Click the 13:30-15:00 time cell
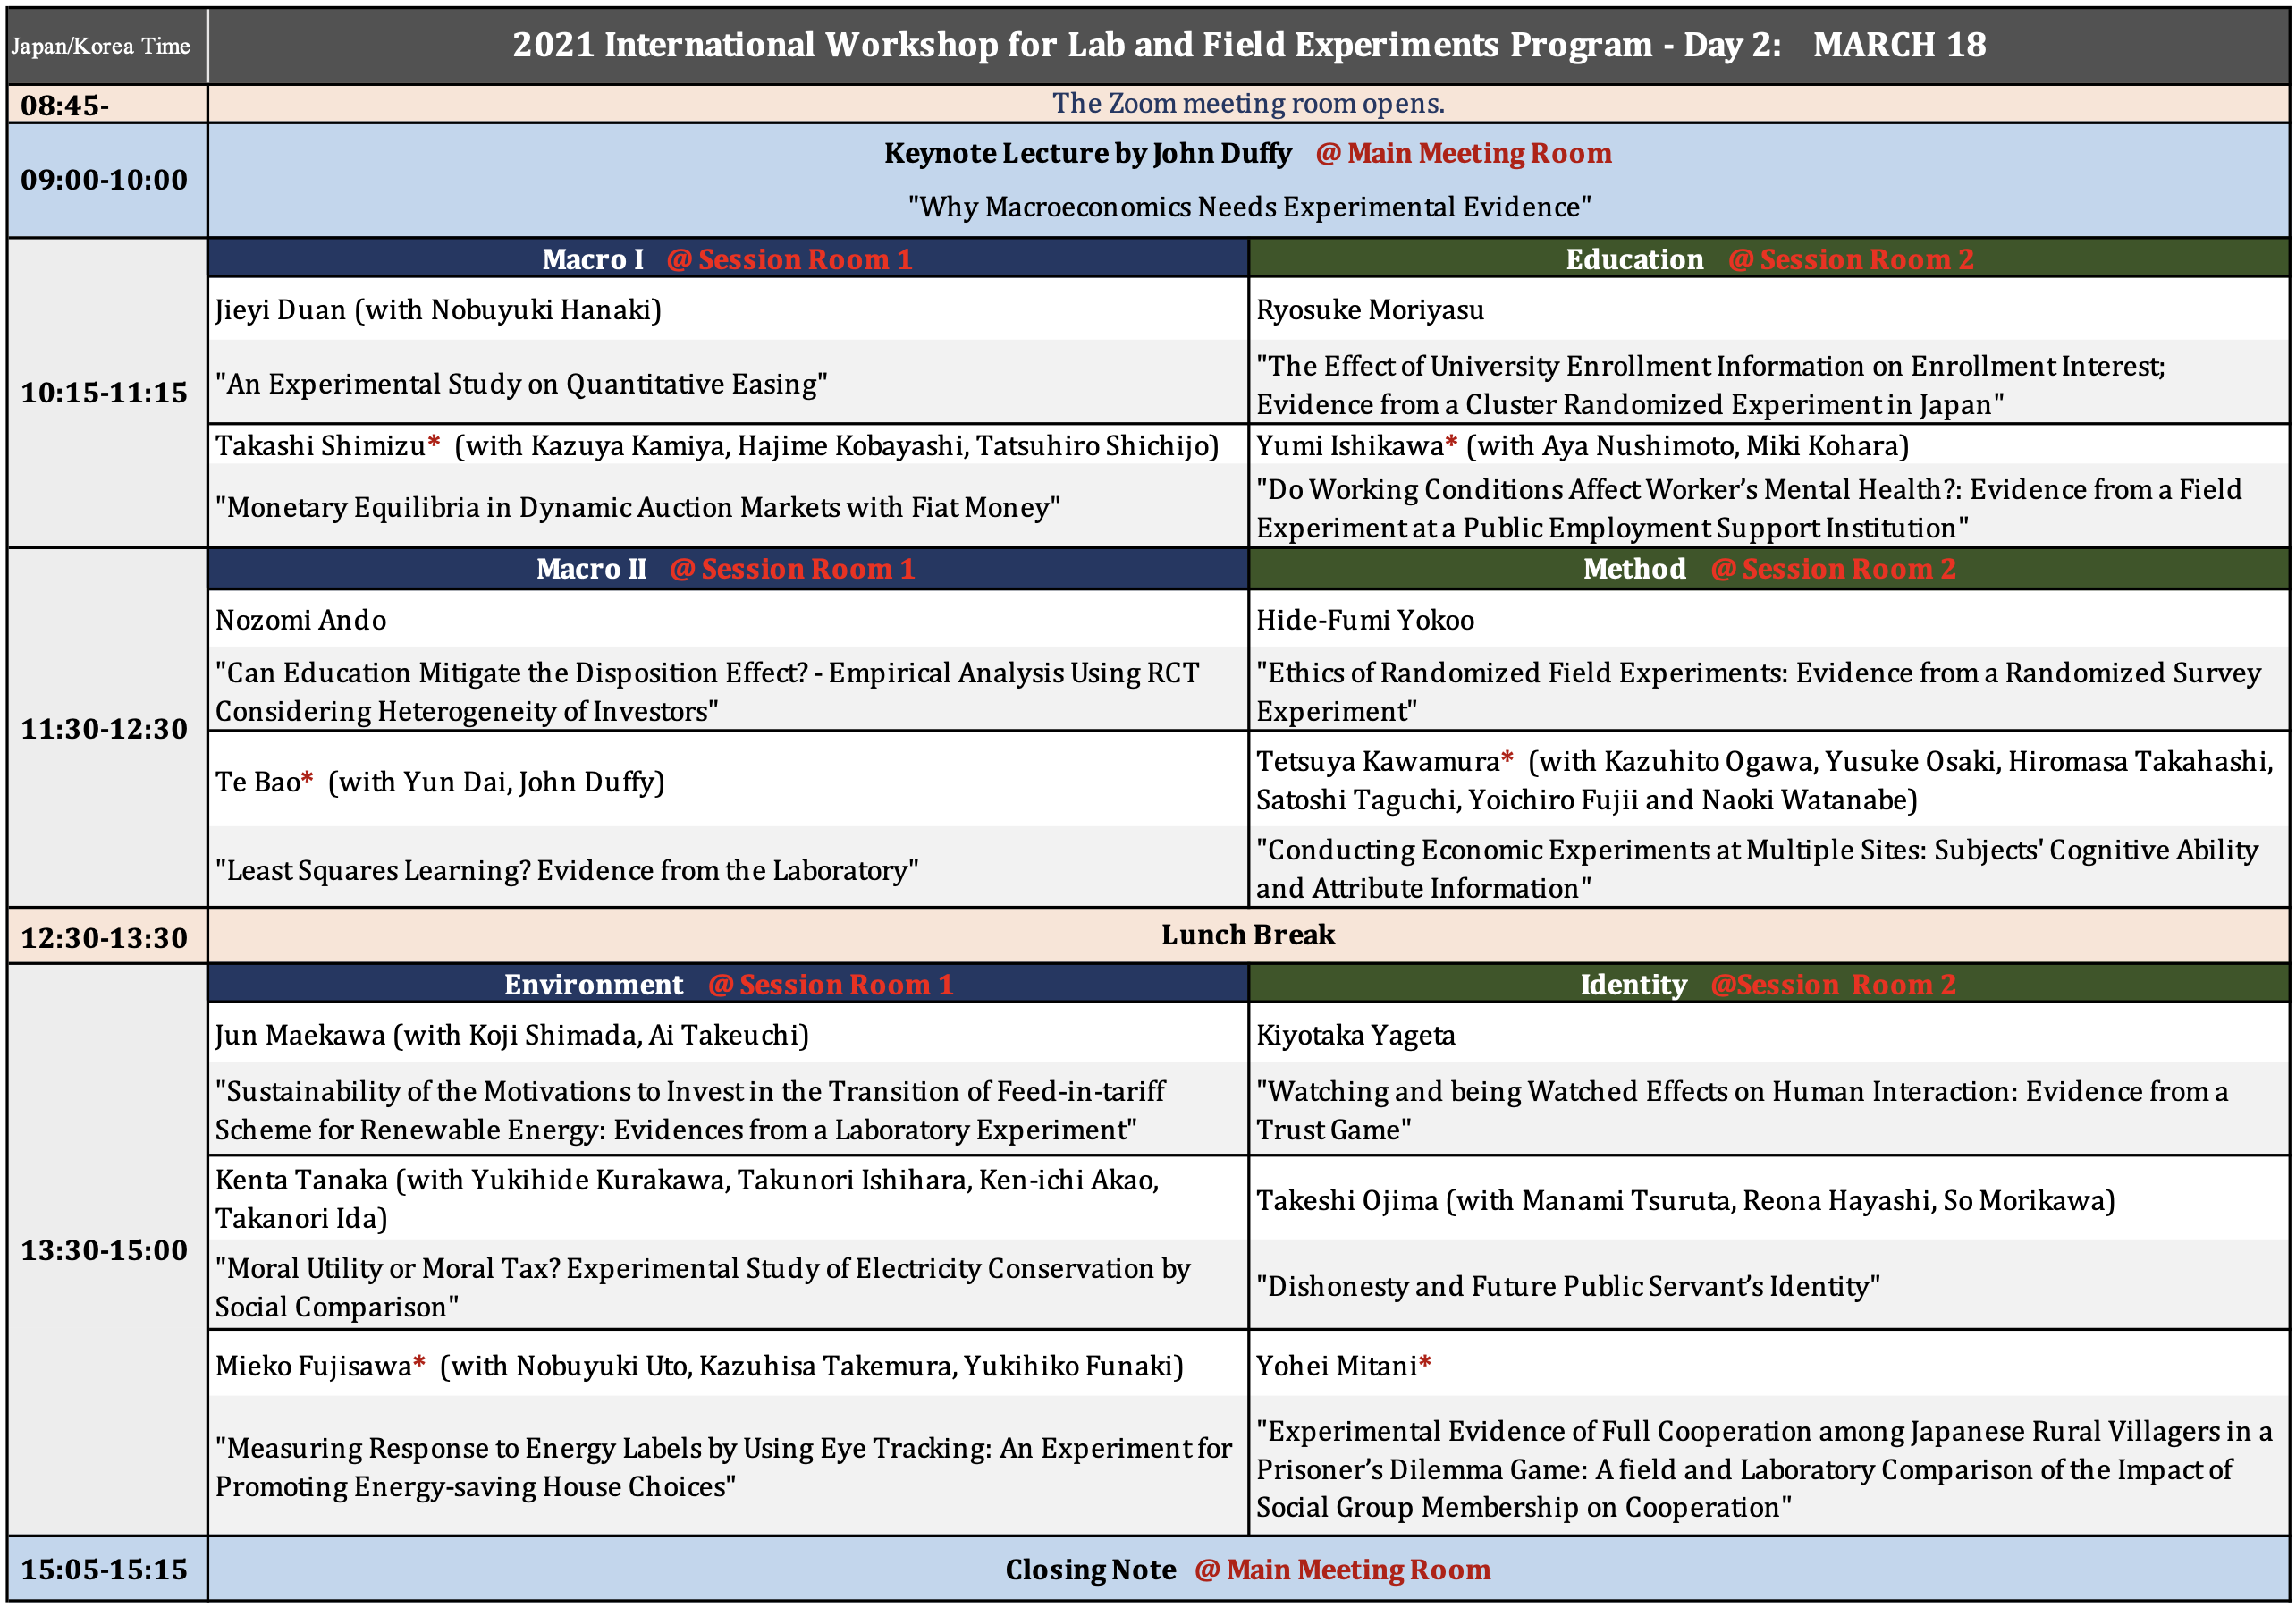 105,1250
